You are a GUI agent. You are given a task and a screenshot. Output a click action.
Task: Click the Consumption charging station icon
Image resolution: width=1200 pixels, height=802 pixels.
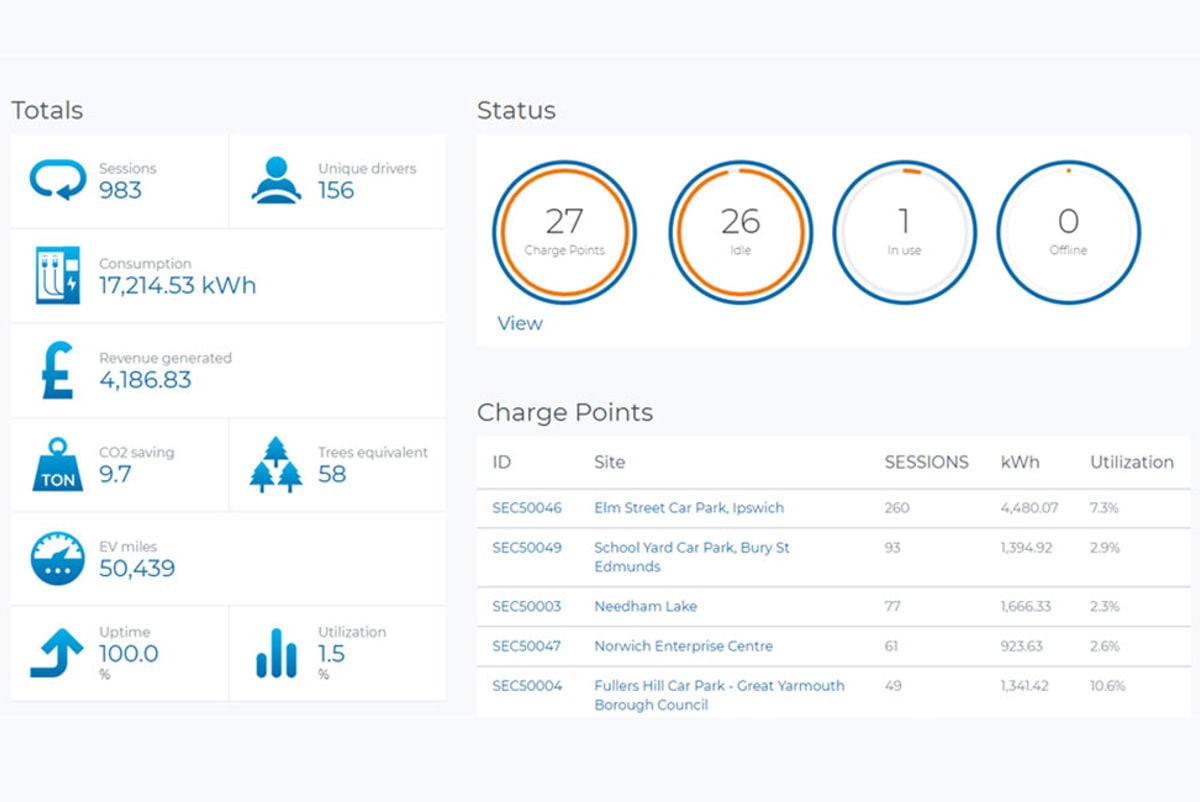pos(58,276)
